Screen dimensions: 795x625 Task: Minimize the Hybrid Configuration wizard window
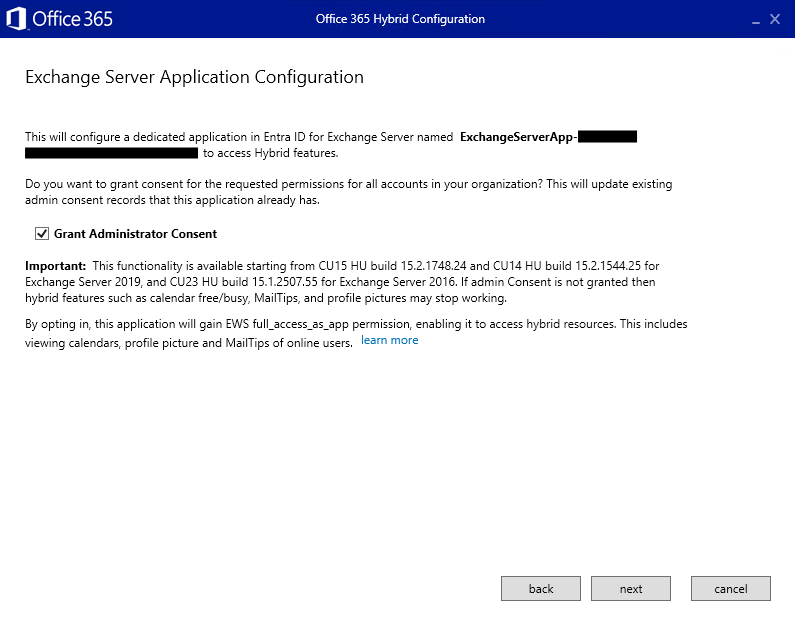click(752, 19)
